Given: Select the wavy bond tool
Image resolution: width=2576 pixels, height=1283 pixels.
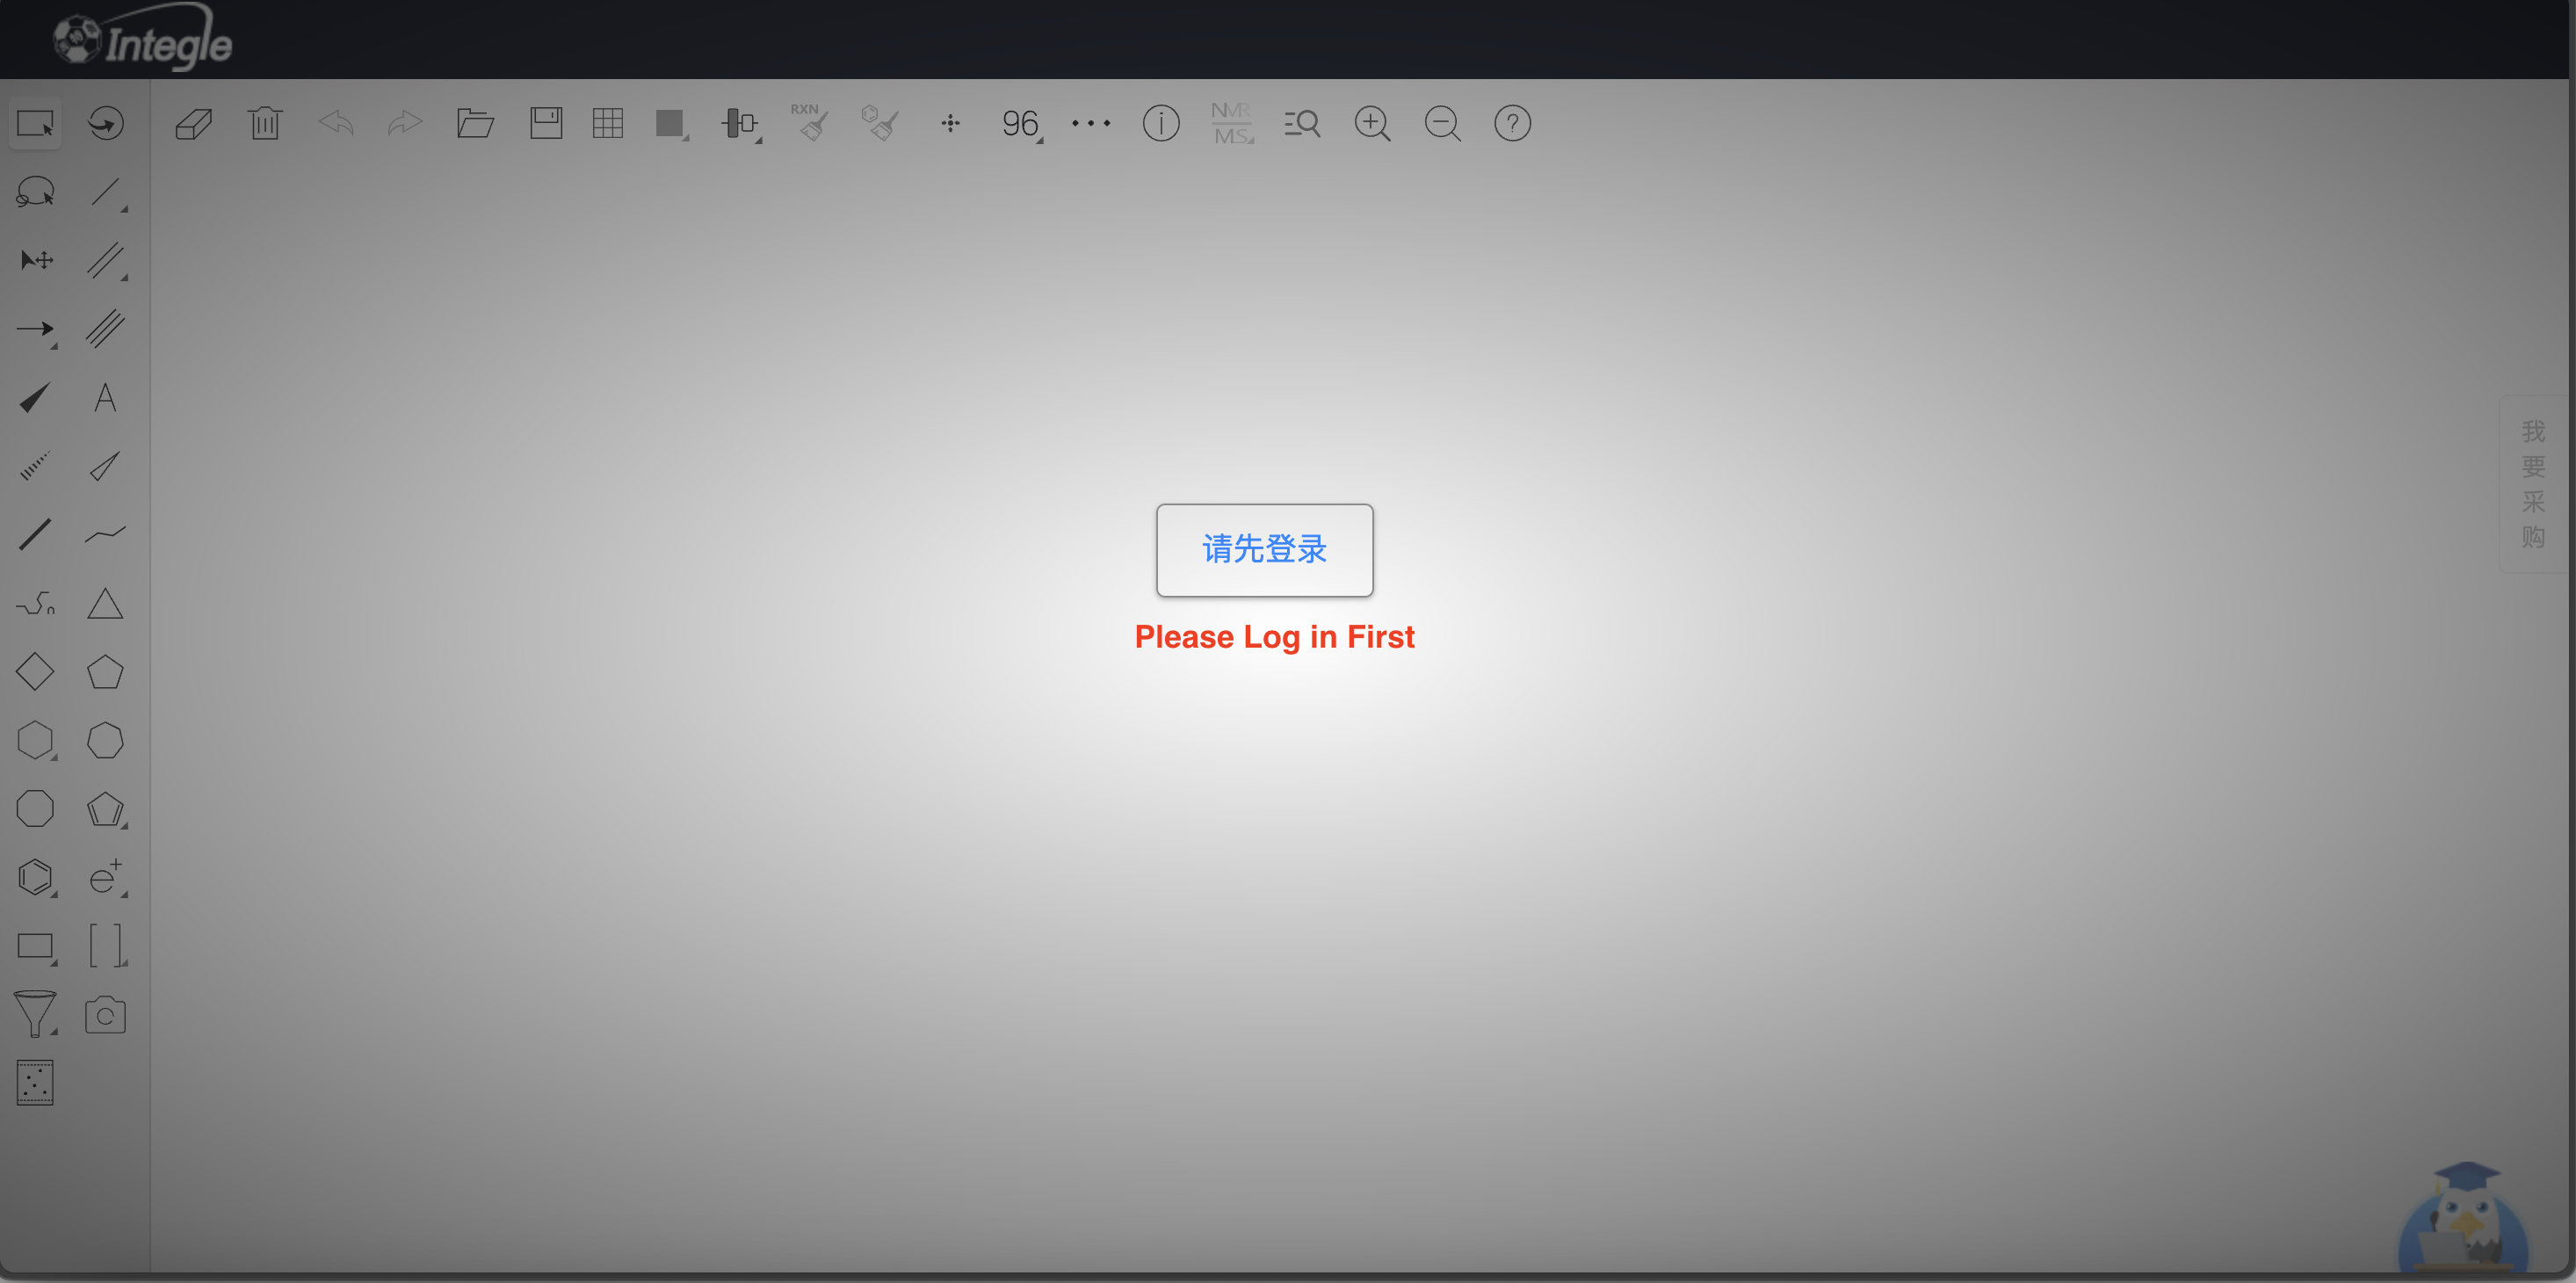Looking at the screenshot, I should pos(105,534).
